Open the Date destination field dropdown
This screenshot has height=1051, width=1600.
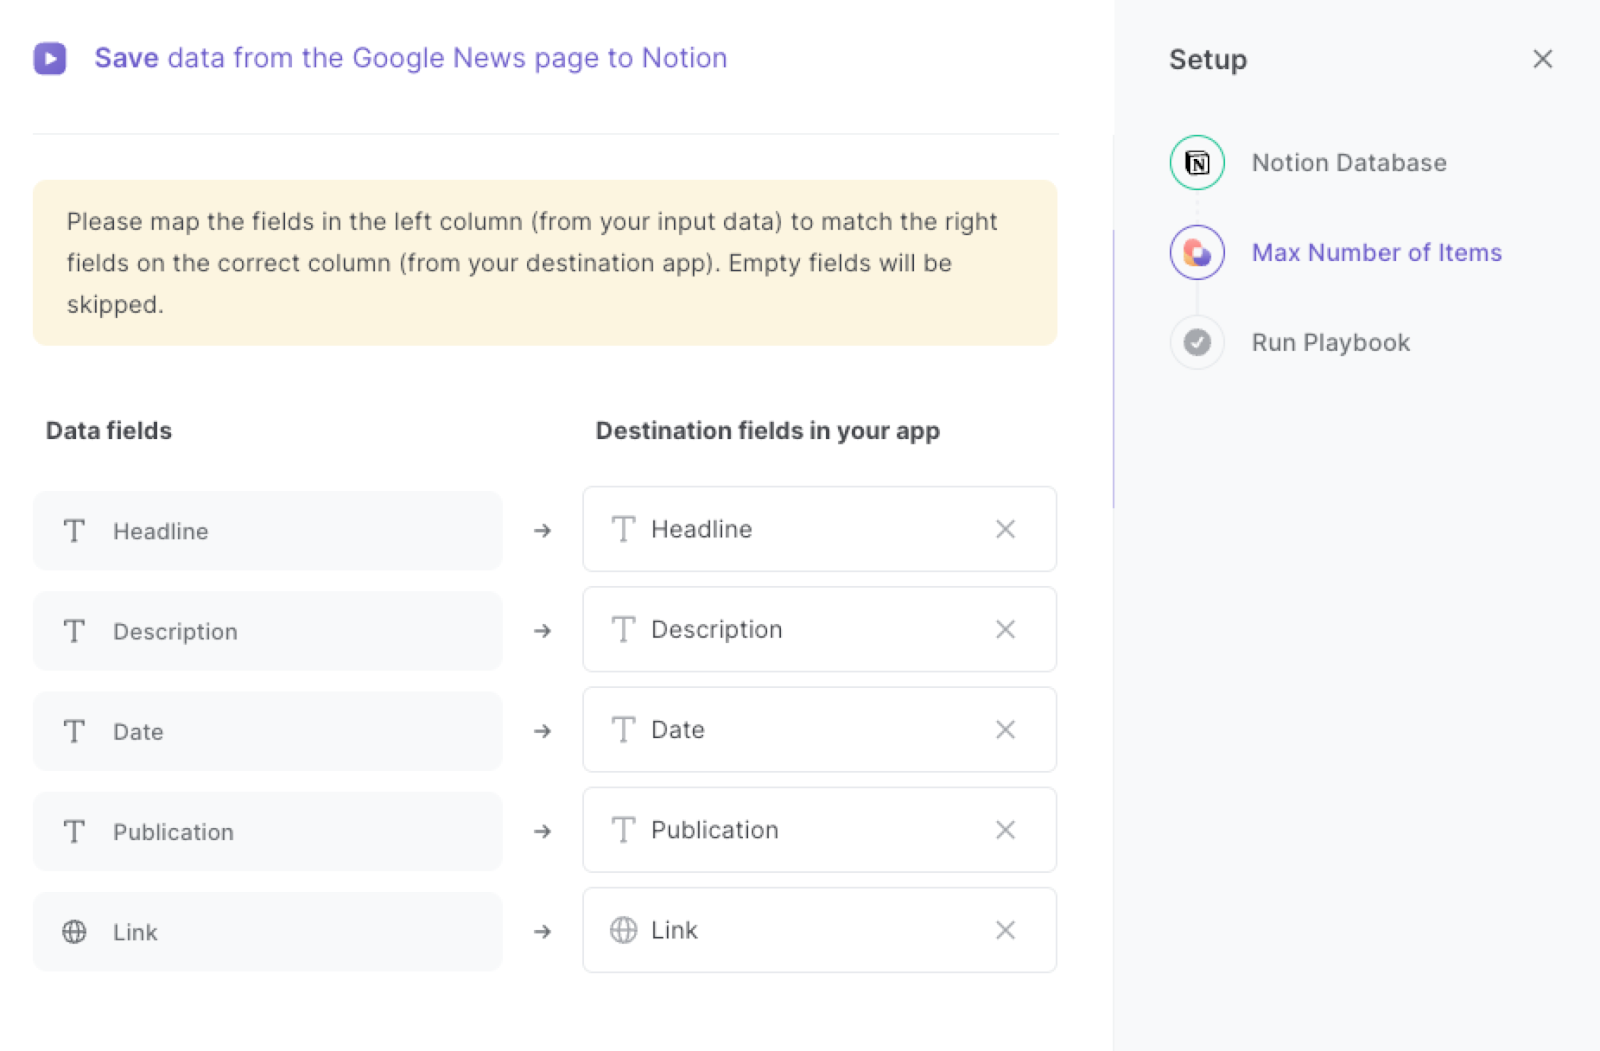(820, 729)
